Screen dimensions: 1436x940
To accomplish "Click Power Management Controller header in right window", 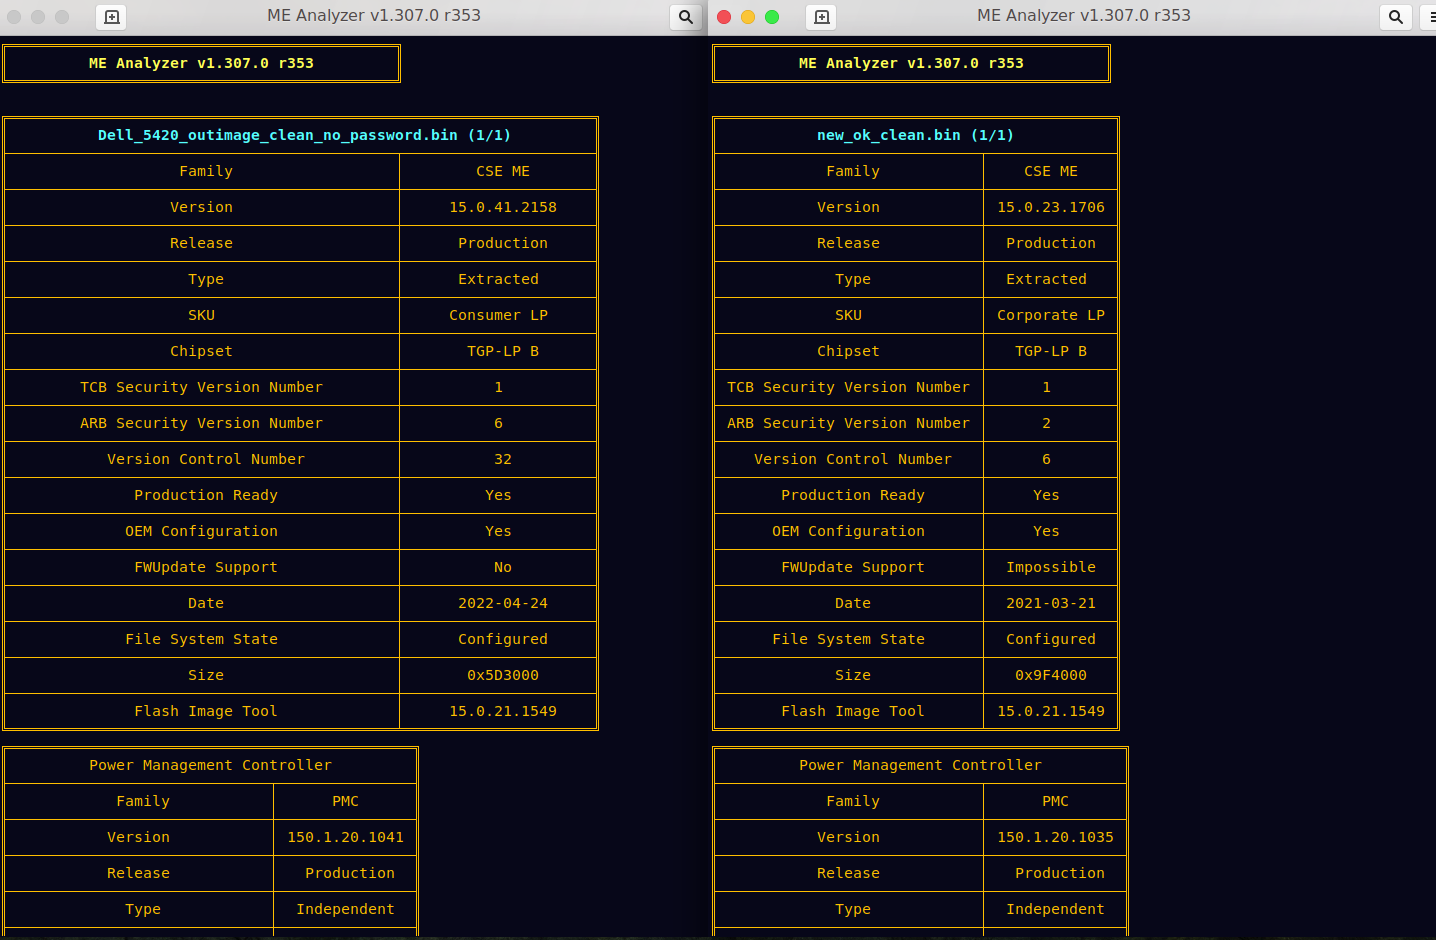I will click(x=920, y=765).
